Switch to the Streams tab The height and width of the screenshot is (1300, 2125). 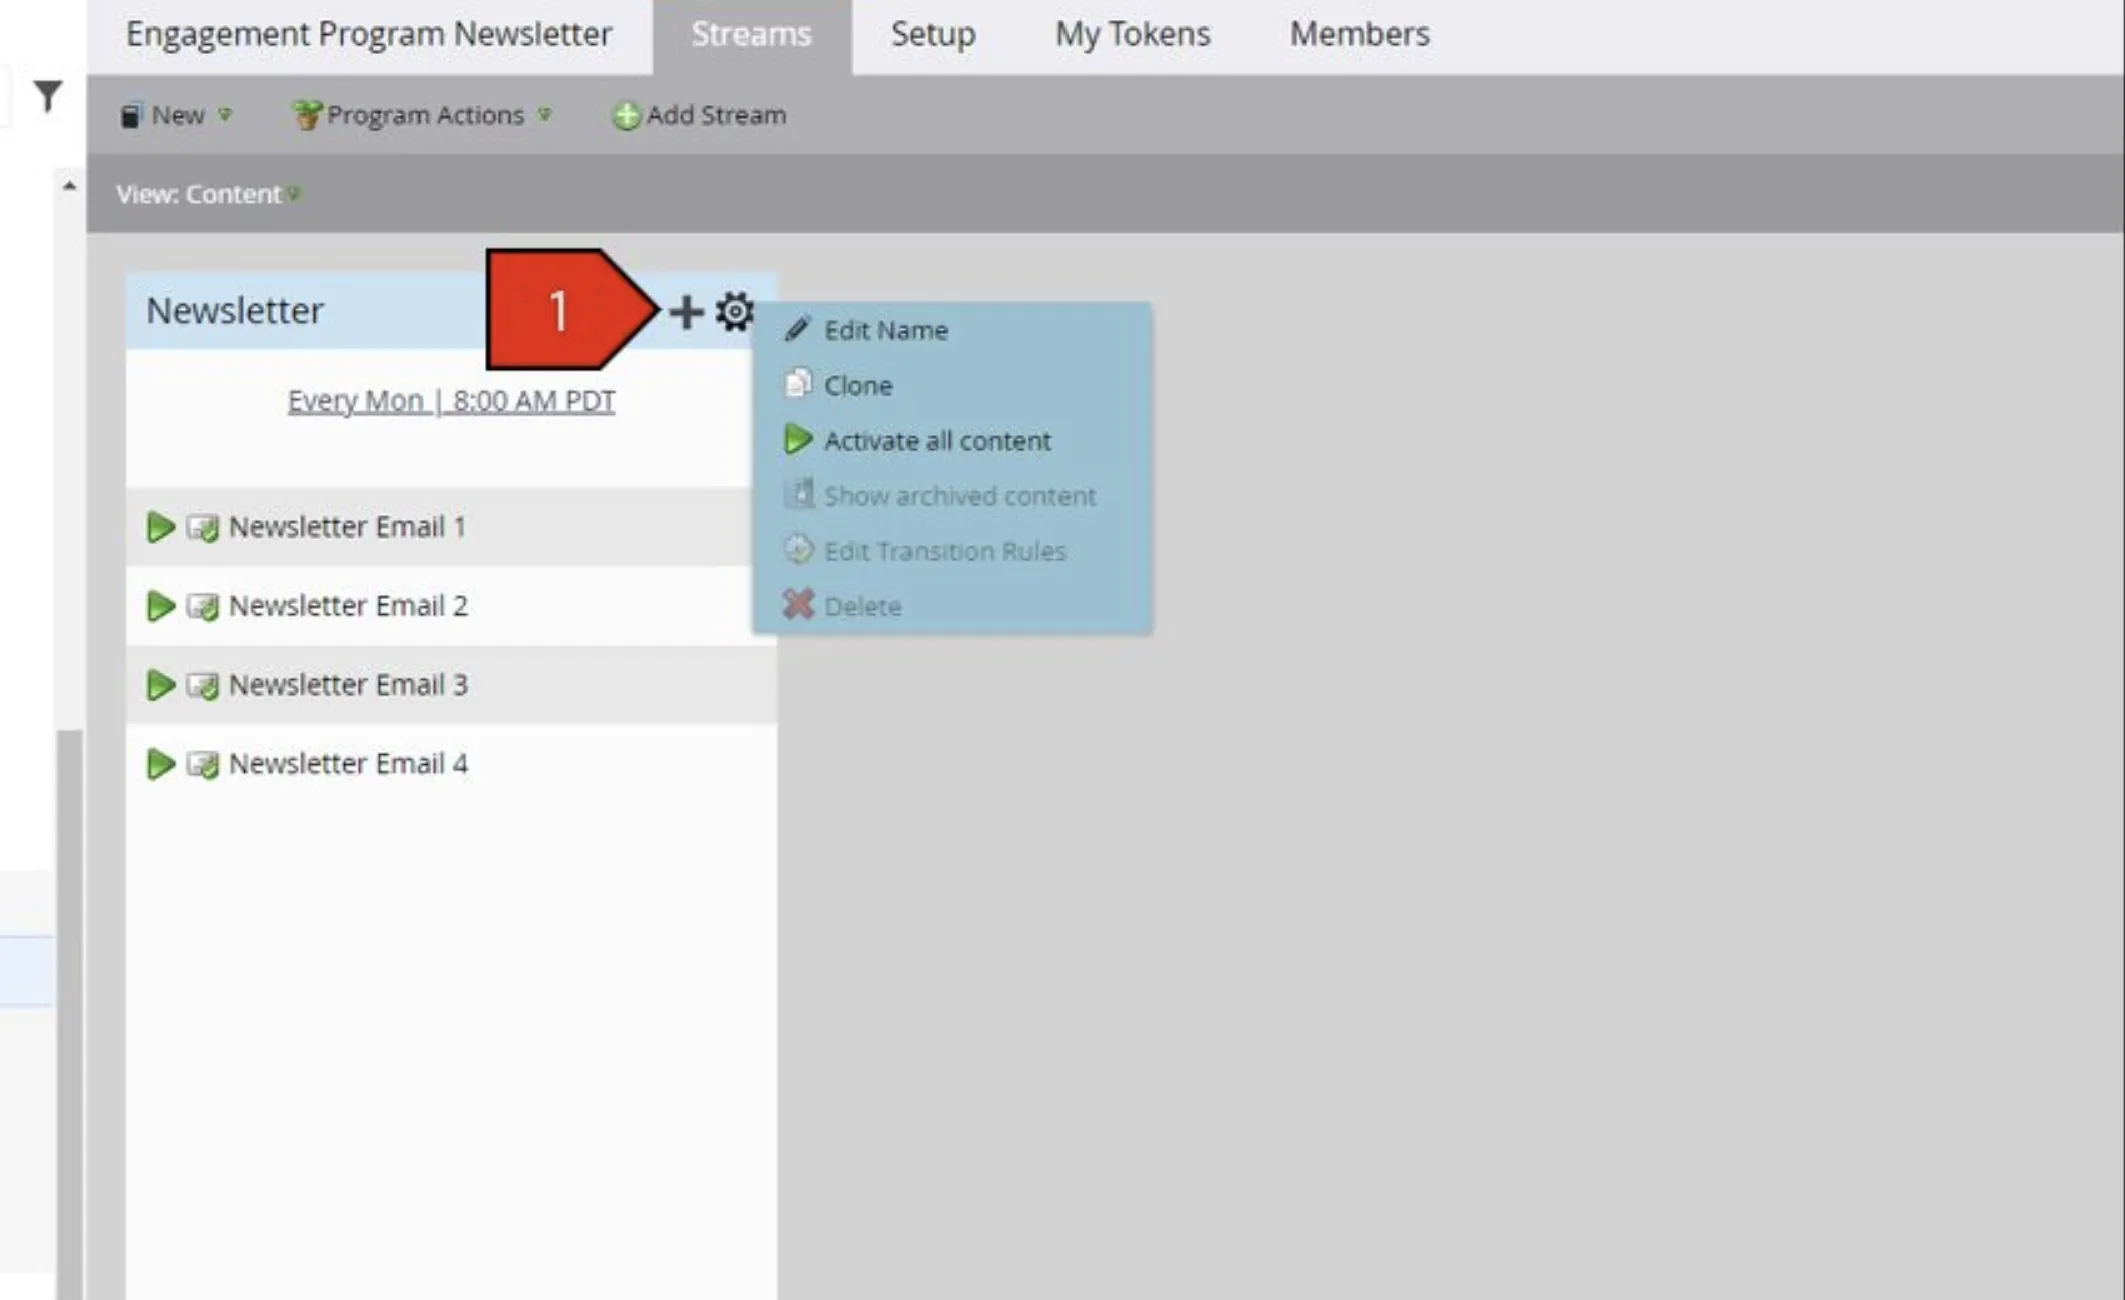click(x=751, y=35)
